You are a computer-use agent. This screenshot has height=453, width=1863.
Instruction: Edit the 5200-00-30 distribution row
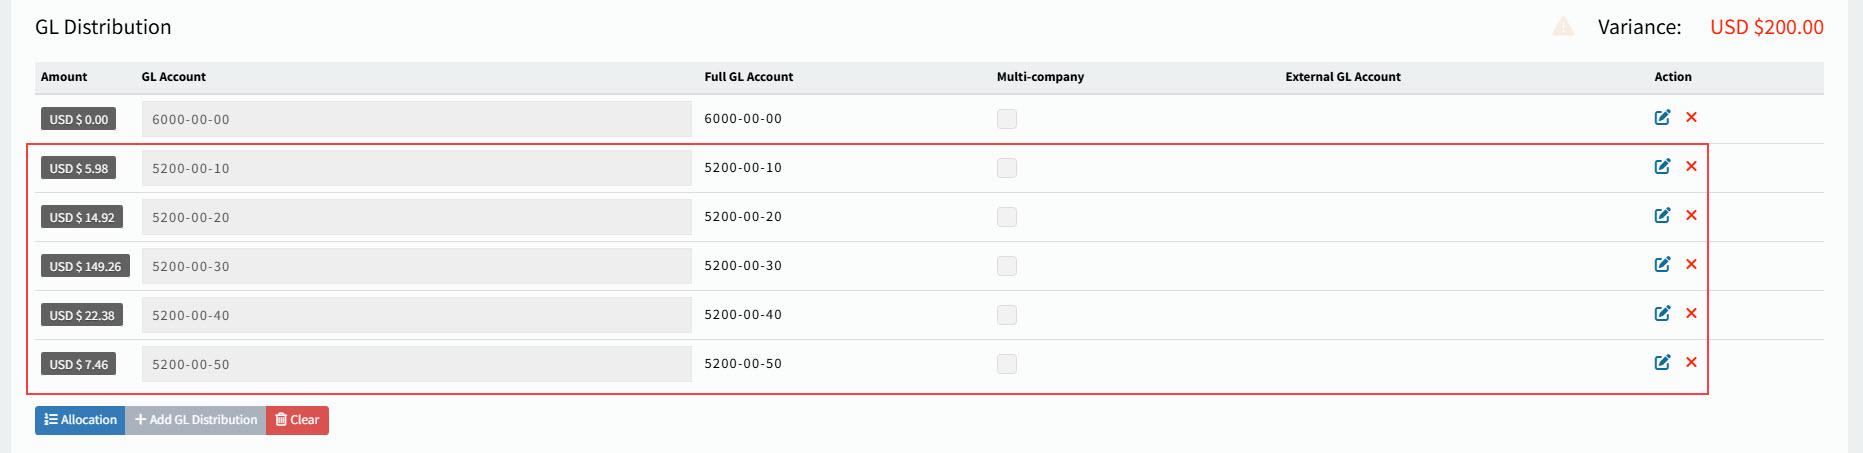pyautogui.click(x=1662, y=265)
